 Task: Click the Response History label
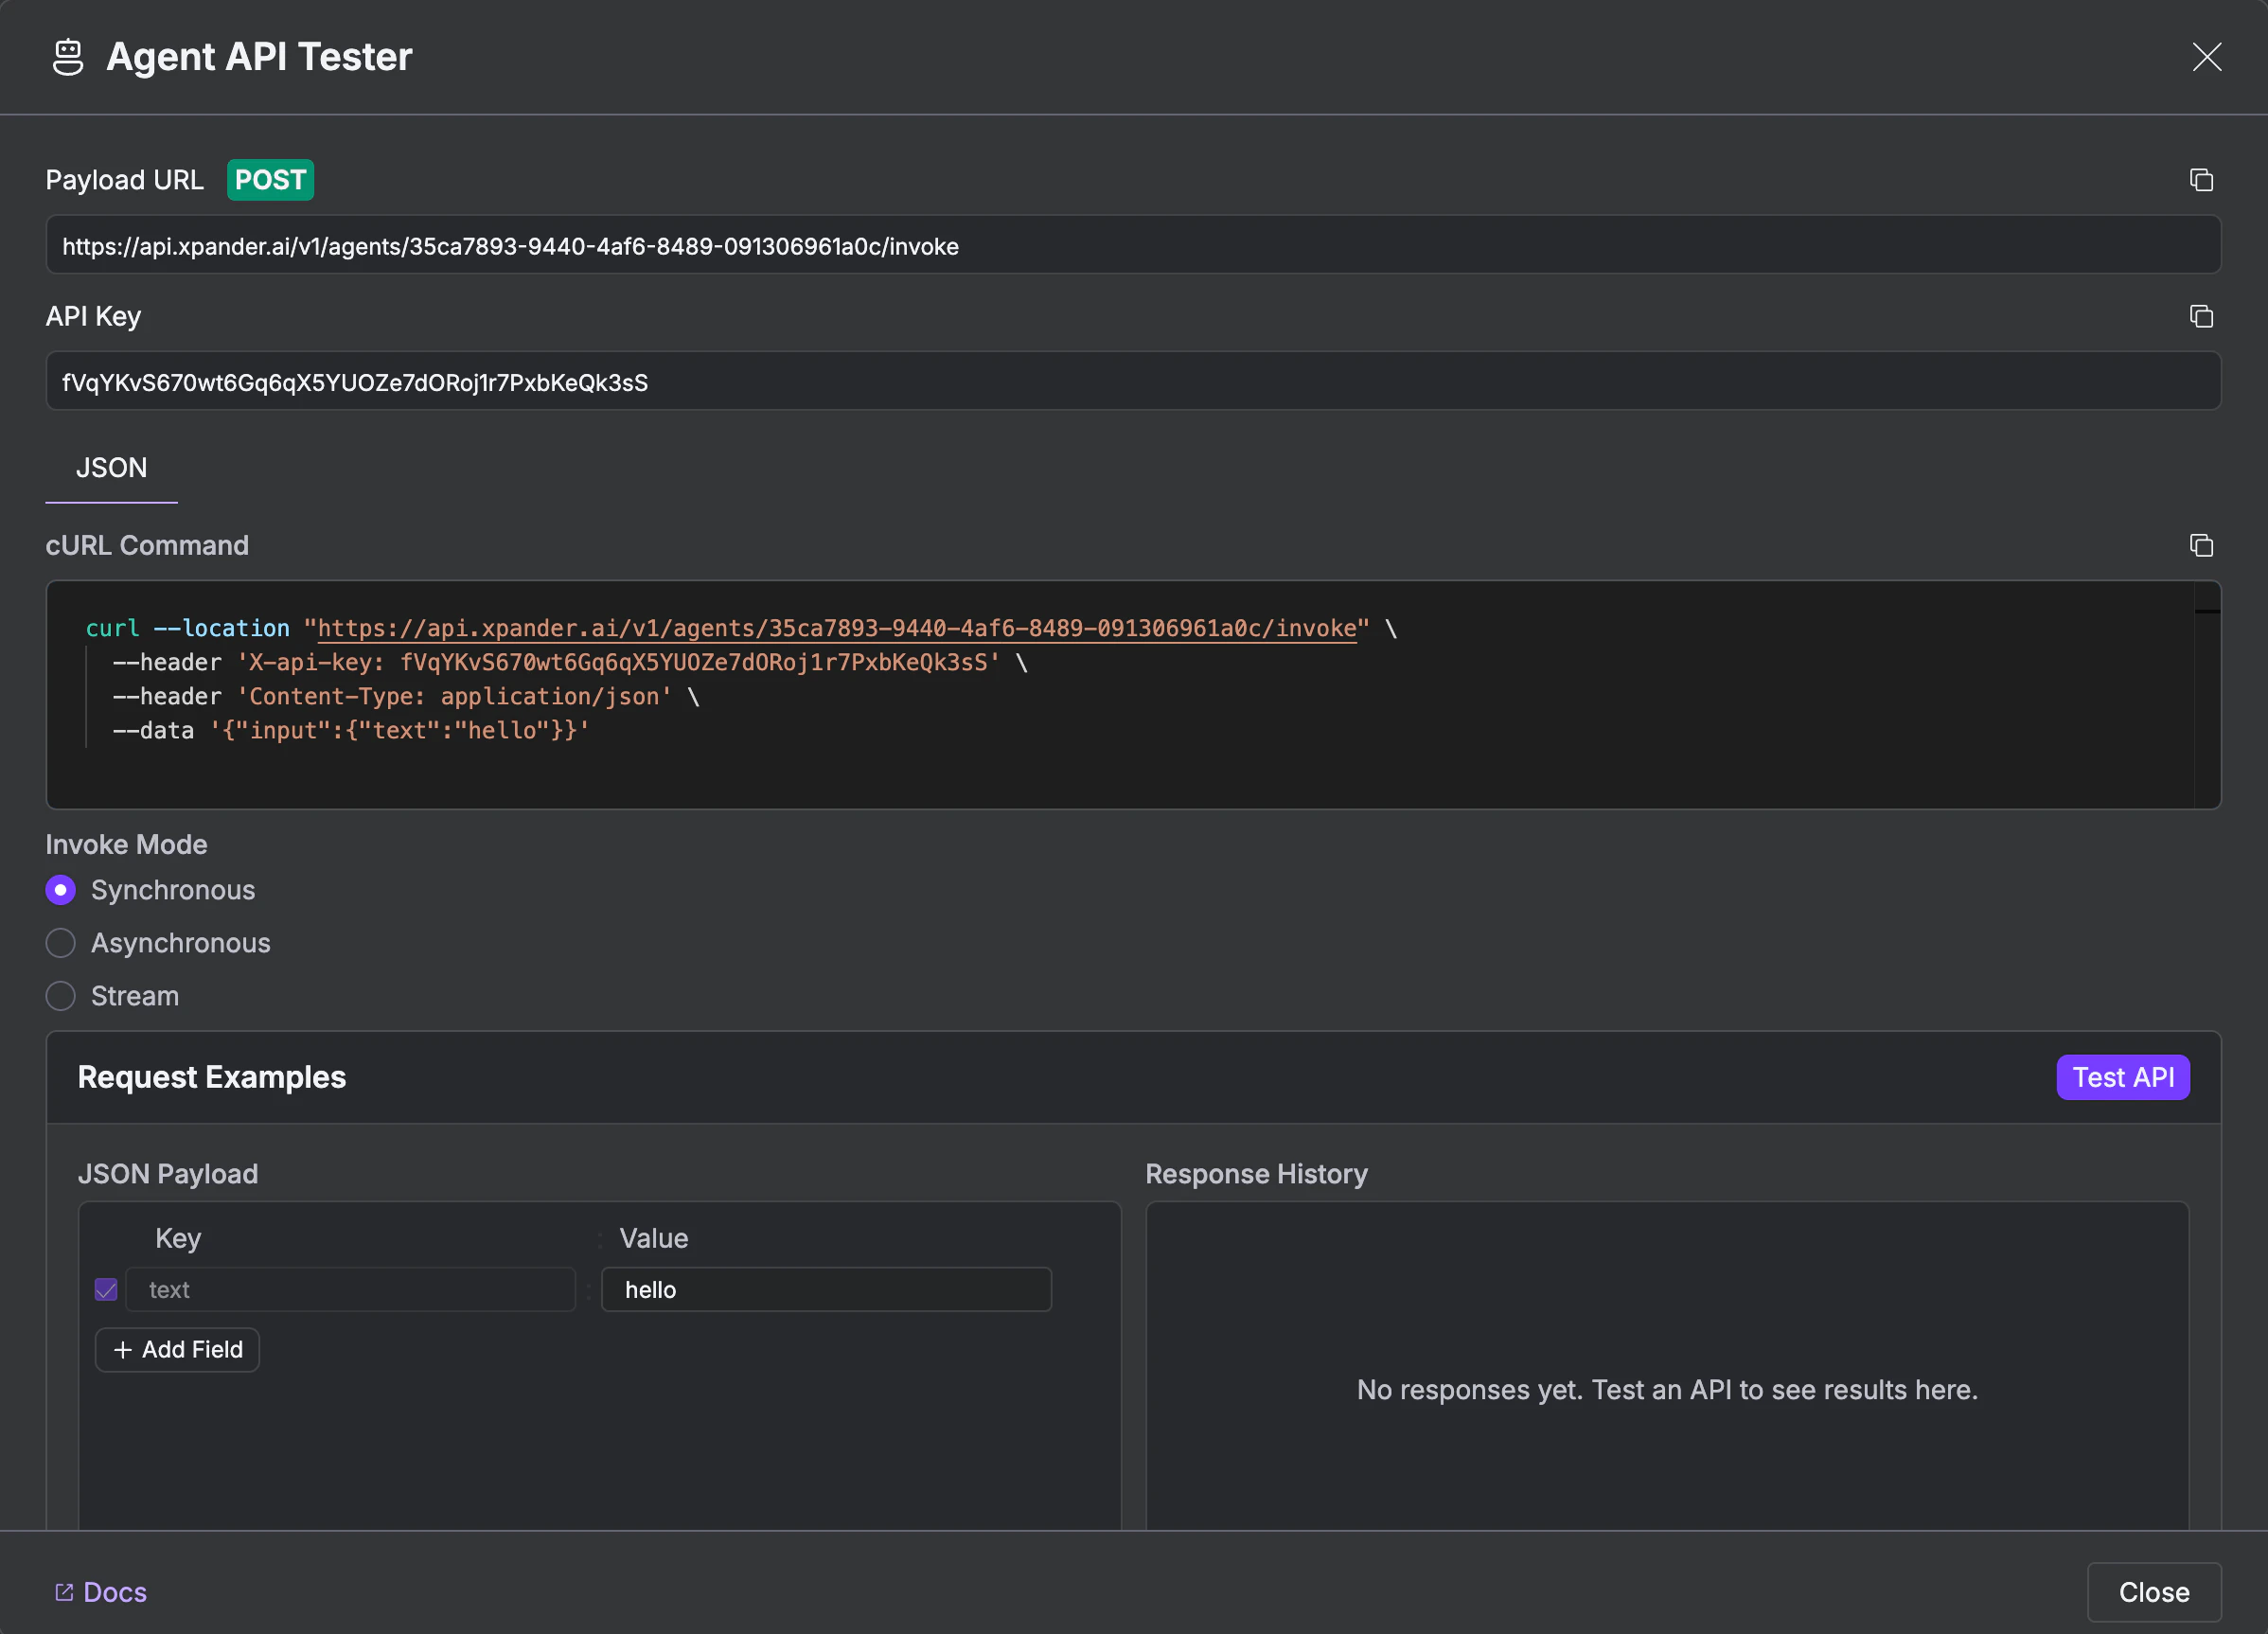[x=1256, y=1173]
